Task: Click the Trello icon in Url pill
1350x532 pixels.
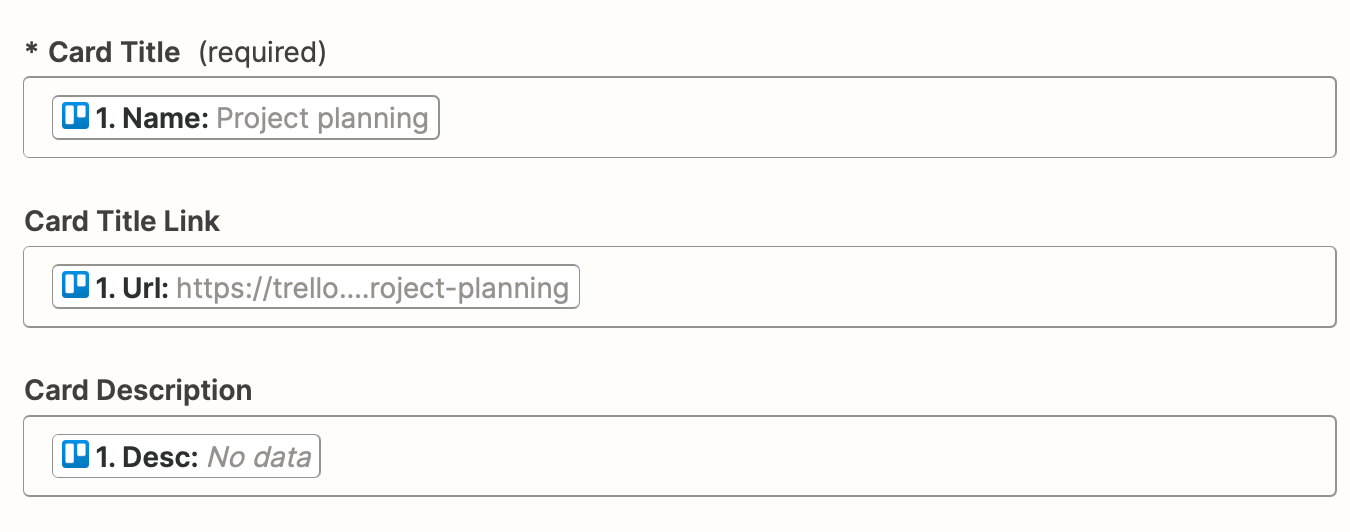Action: 76,287
